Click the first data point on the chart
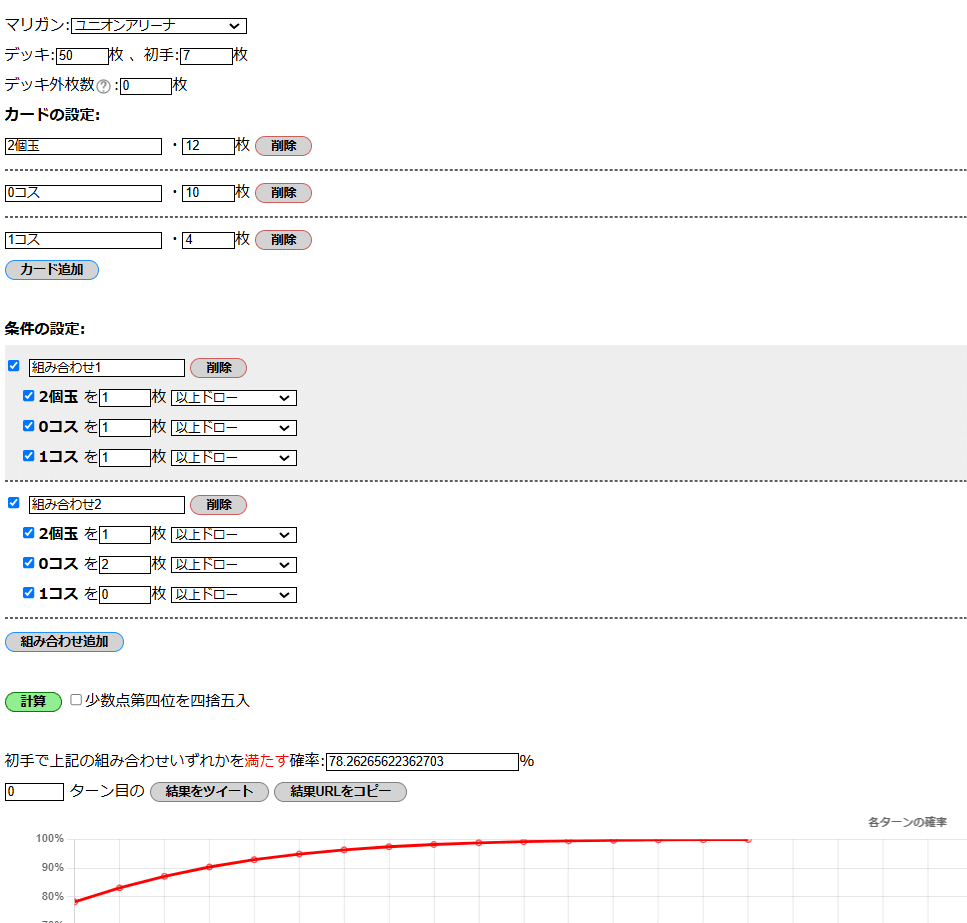Image resolution: width=967 pixels, height=923 pixels. (x=75, y=902)
